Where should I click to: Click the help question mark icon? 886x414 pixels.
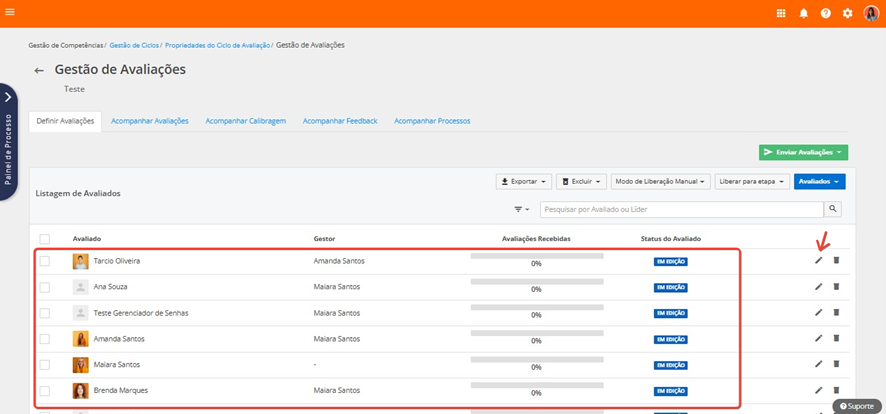point(825,13)
